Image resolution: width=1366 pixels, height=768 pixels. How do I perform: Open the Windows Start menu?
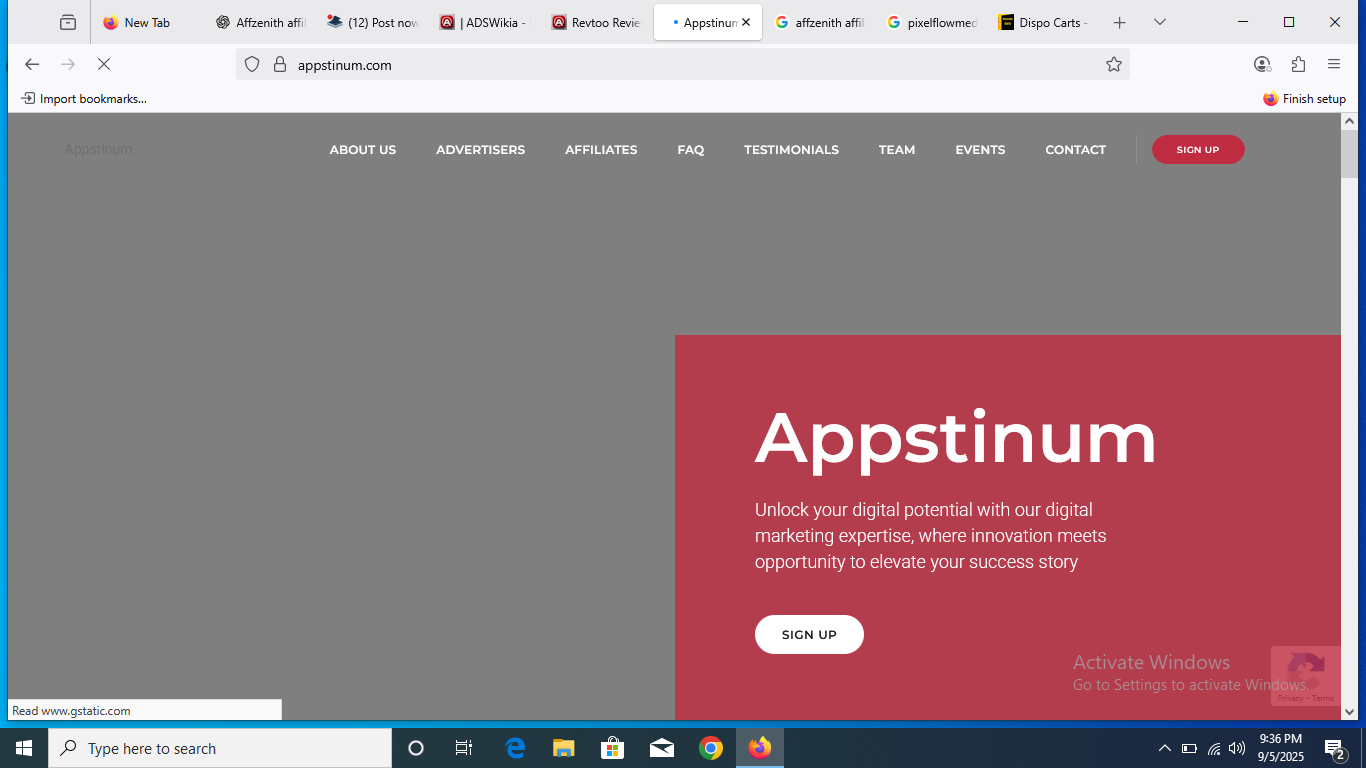tap(24, 748)
